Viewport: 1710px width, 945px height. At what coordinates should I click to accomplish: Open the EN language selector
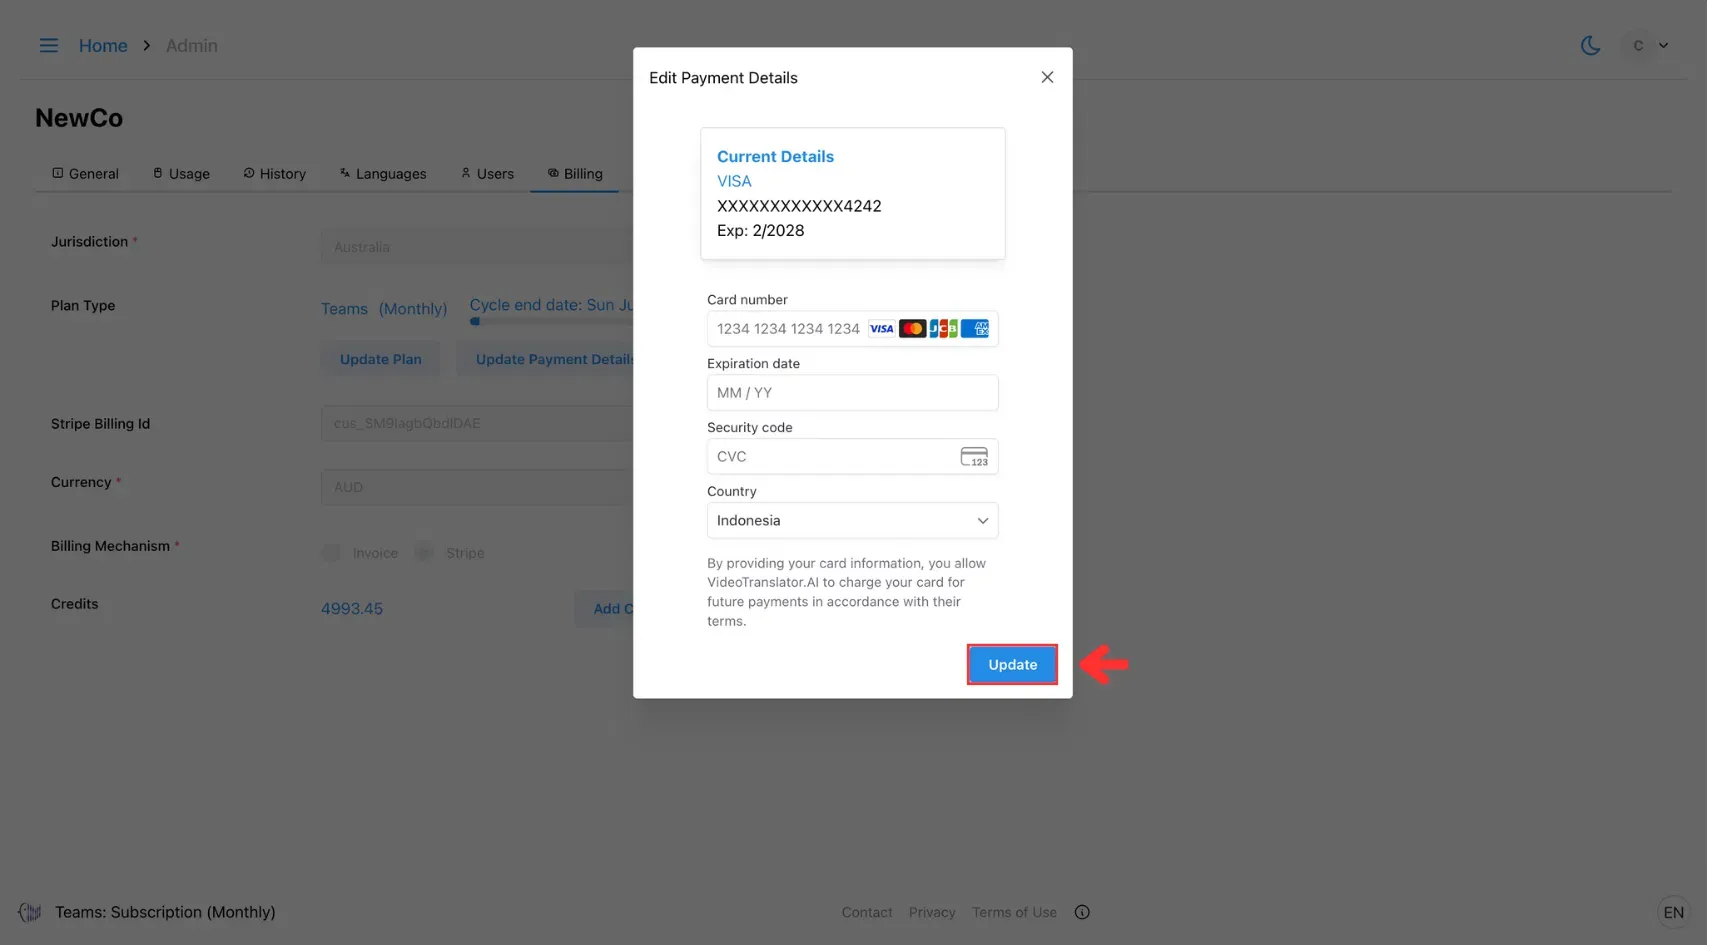[x=1673, y=912]
